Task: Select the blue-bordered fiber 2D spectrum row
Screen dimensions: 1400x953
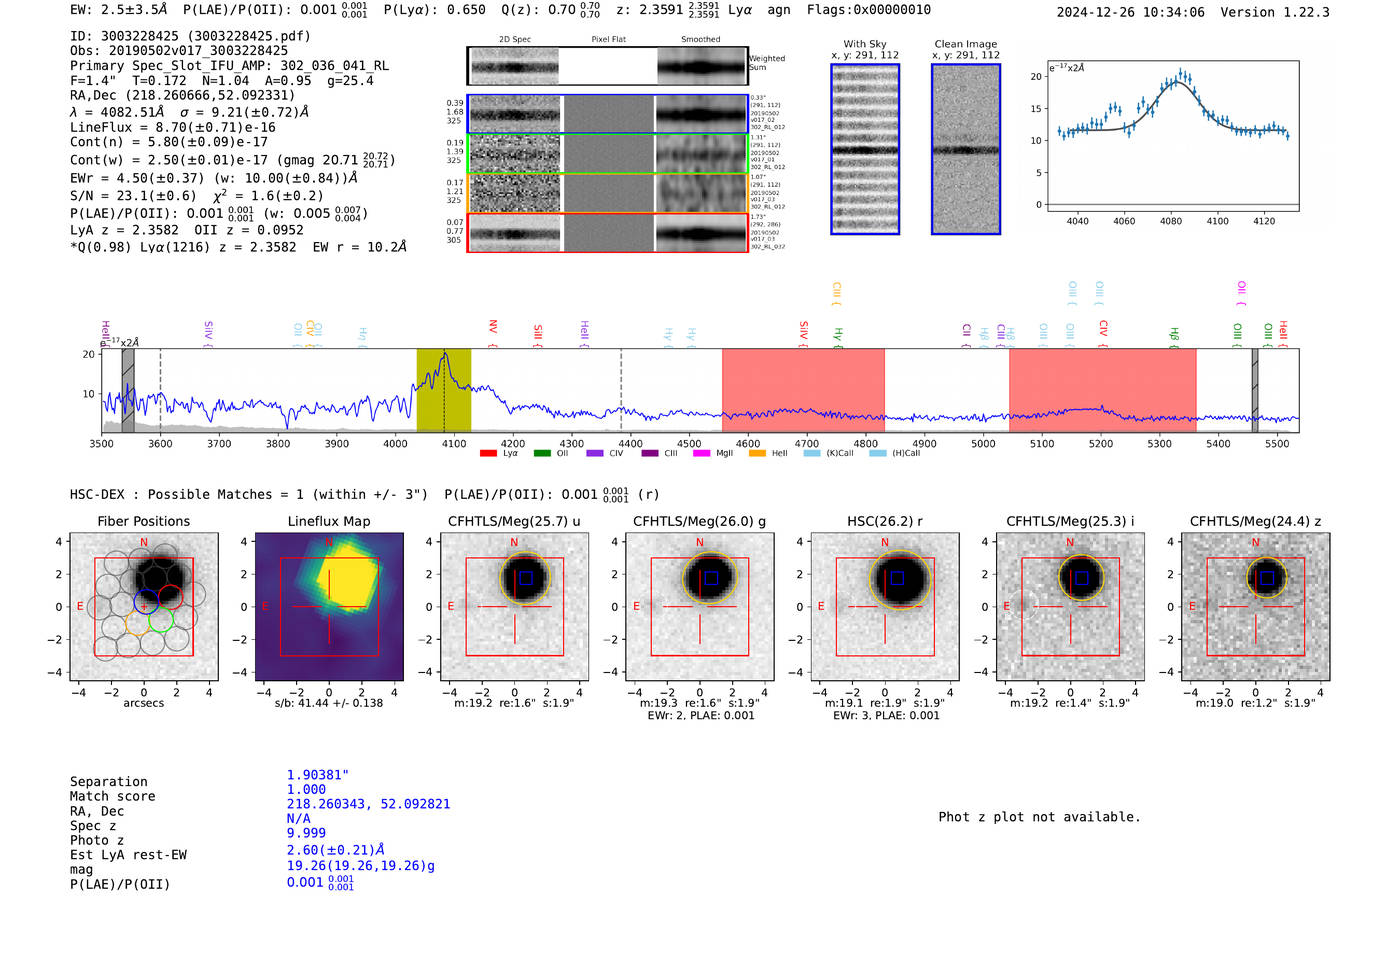Action: pyautogui.click(x=607, y=114)
